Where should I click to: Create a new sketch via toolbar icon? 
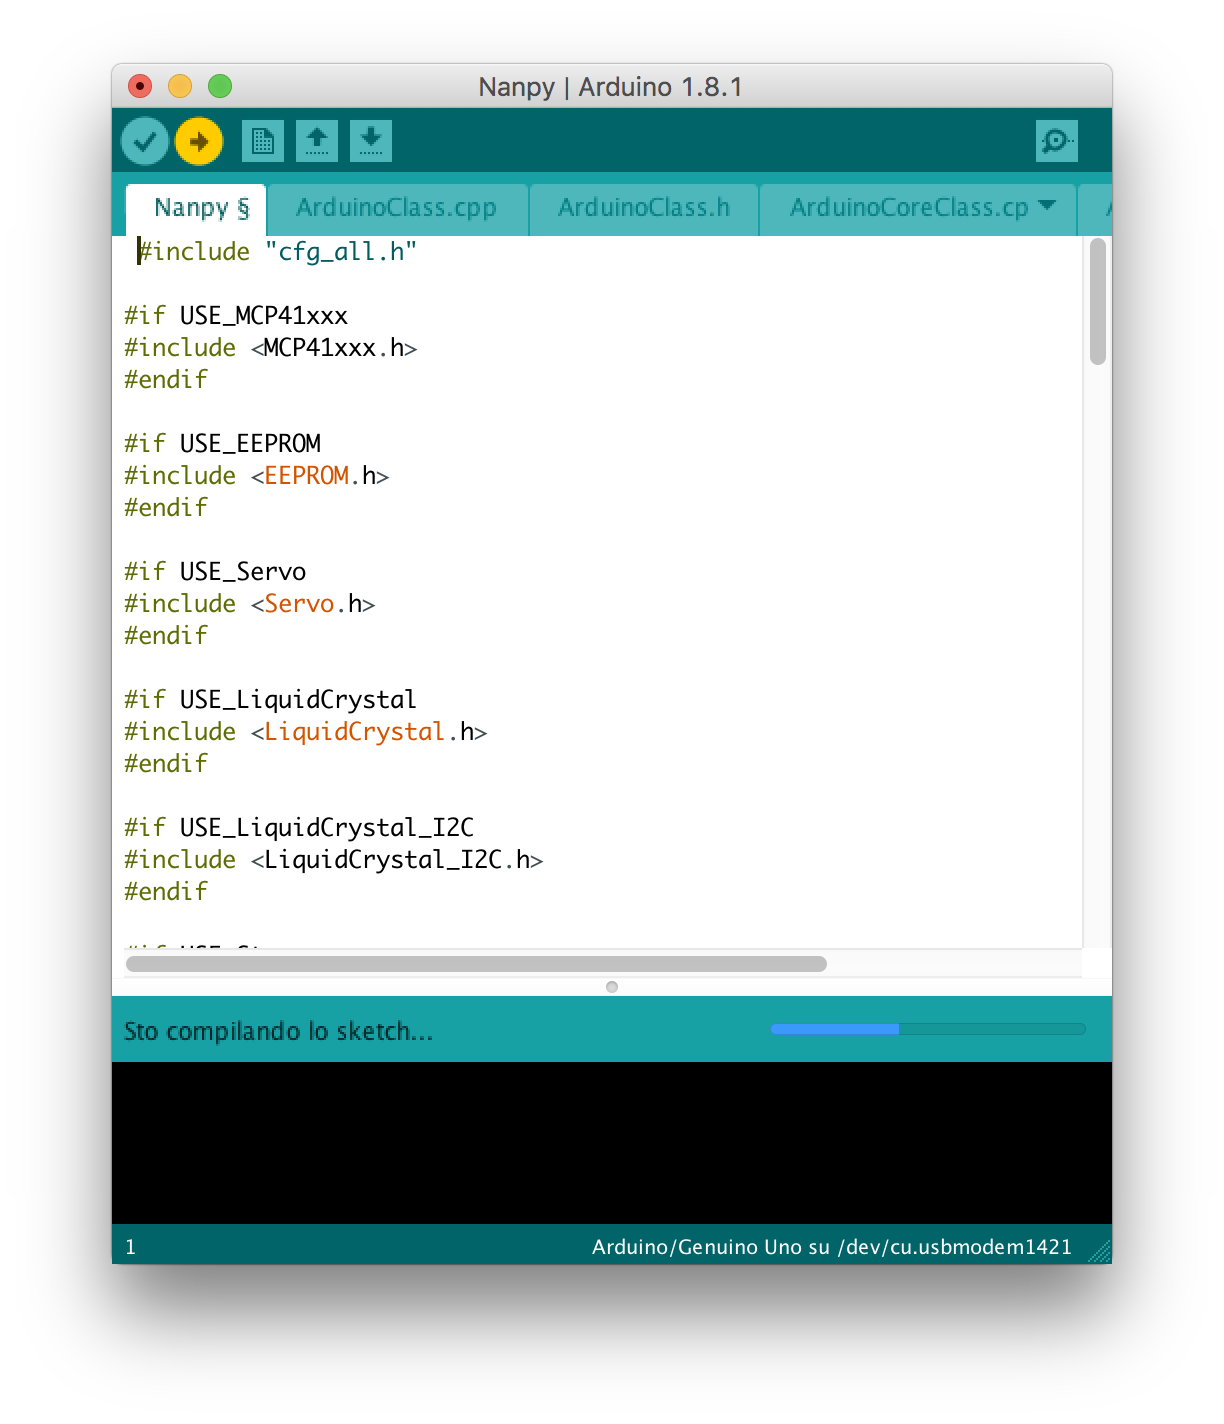(263, 141)
